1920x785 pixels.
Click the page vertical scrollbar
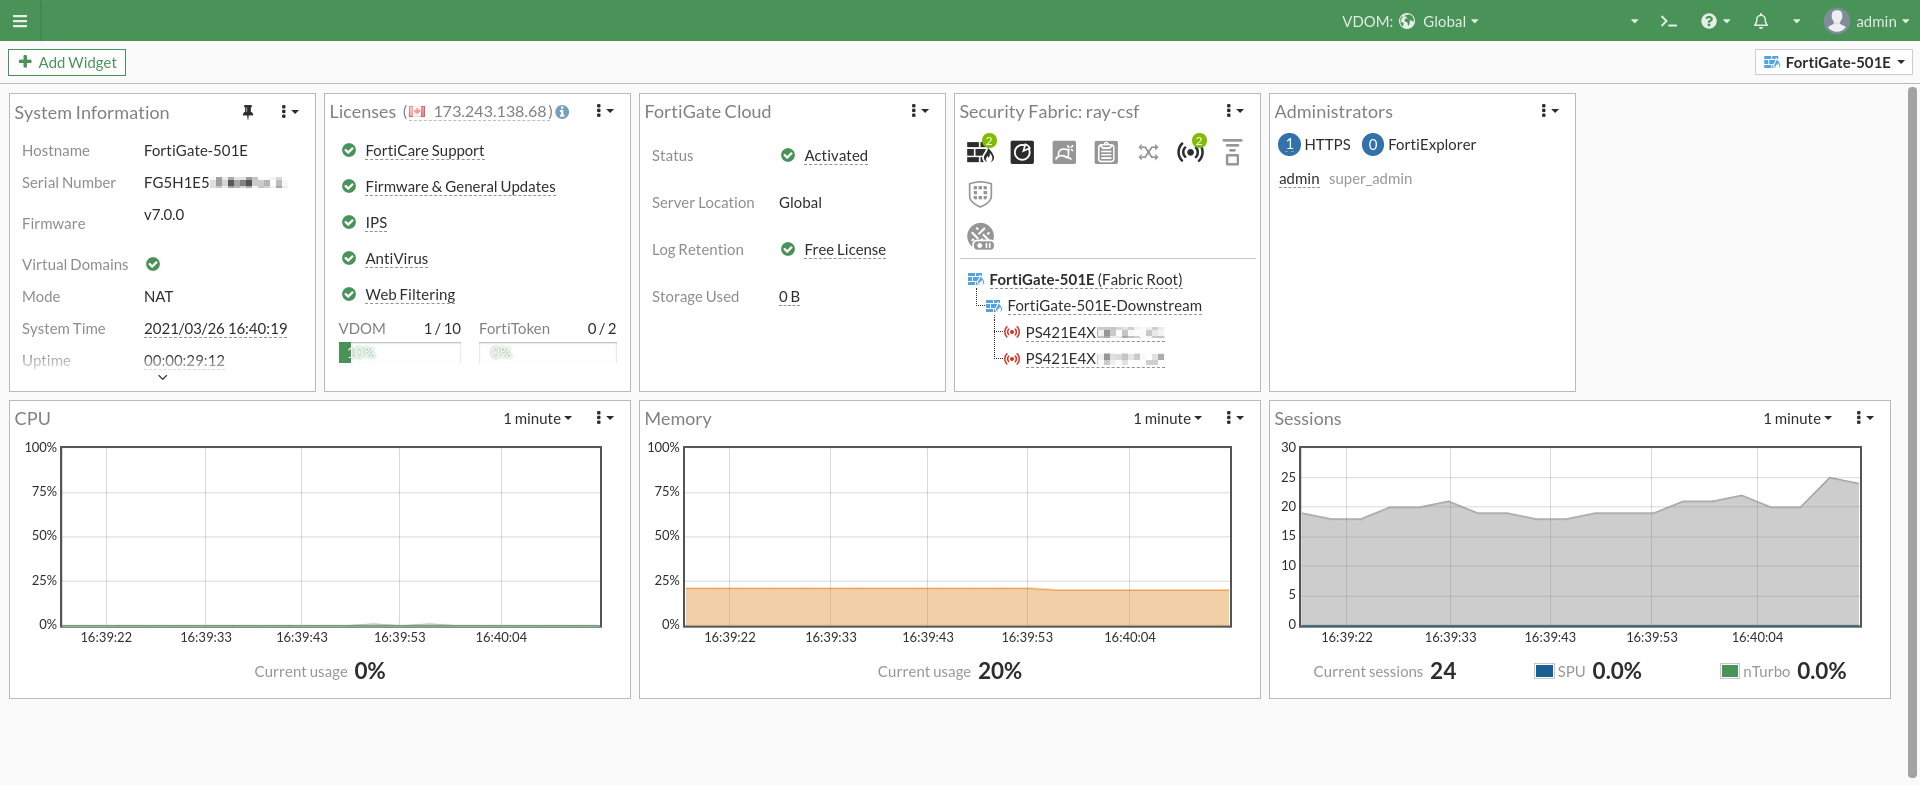click(1912, 430)
